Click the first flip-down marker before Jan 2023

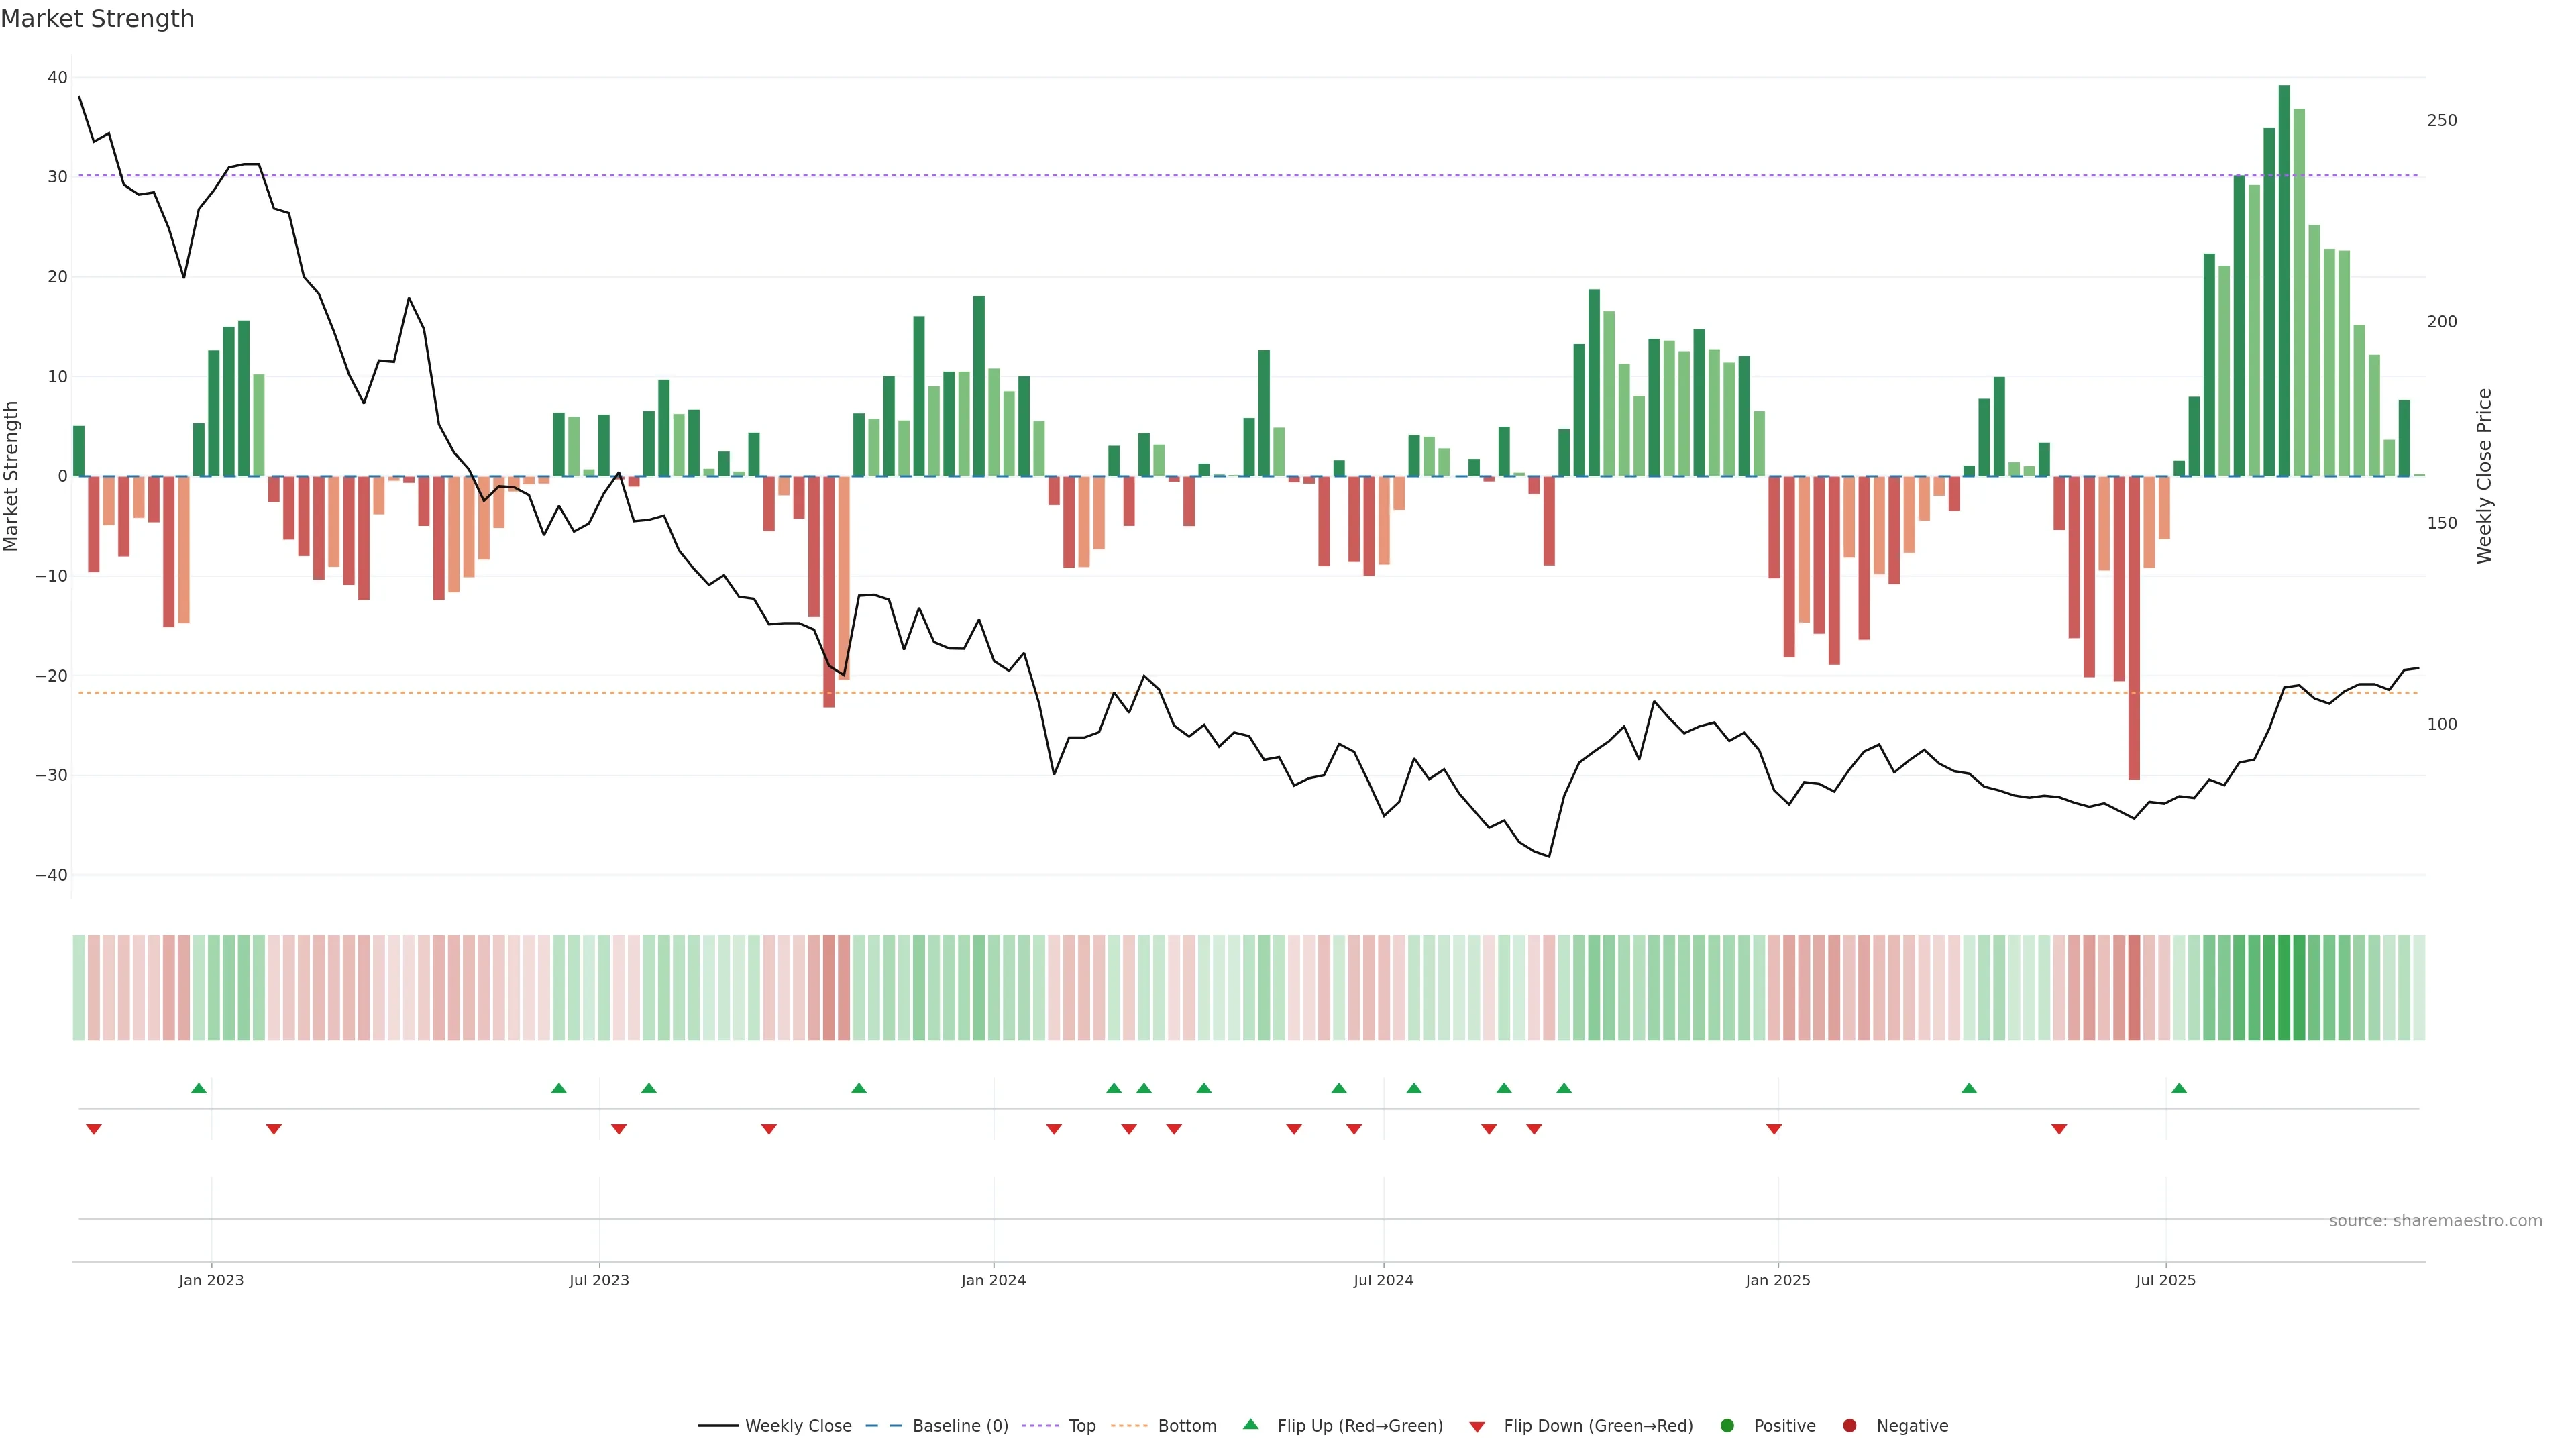[x=94, y=1129]
